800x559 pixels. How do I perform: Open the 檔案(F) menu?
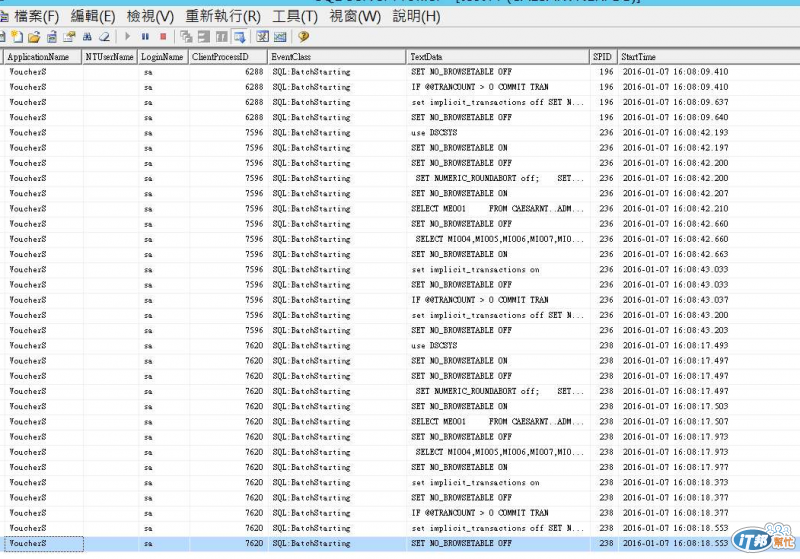pos(36,17)
